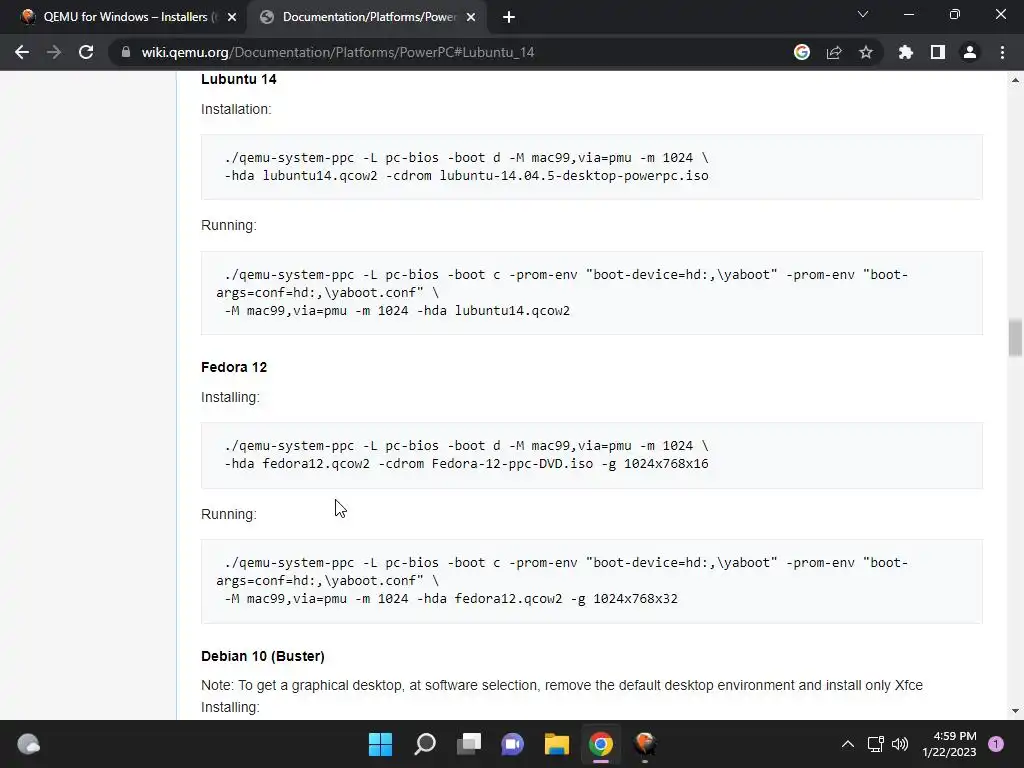This screenshot has height=768, width=1024.
Task: Share this page icon
Action: [x=834, y=52]
